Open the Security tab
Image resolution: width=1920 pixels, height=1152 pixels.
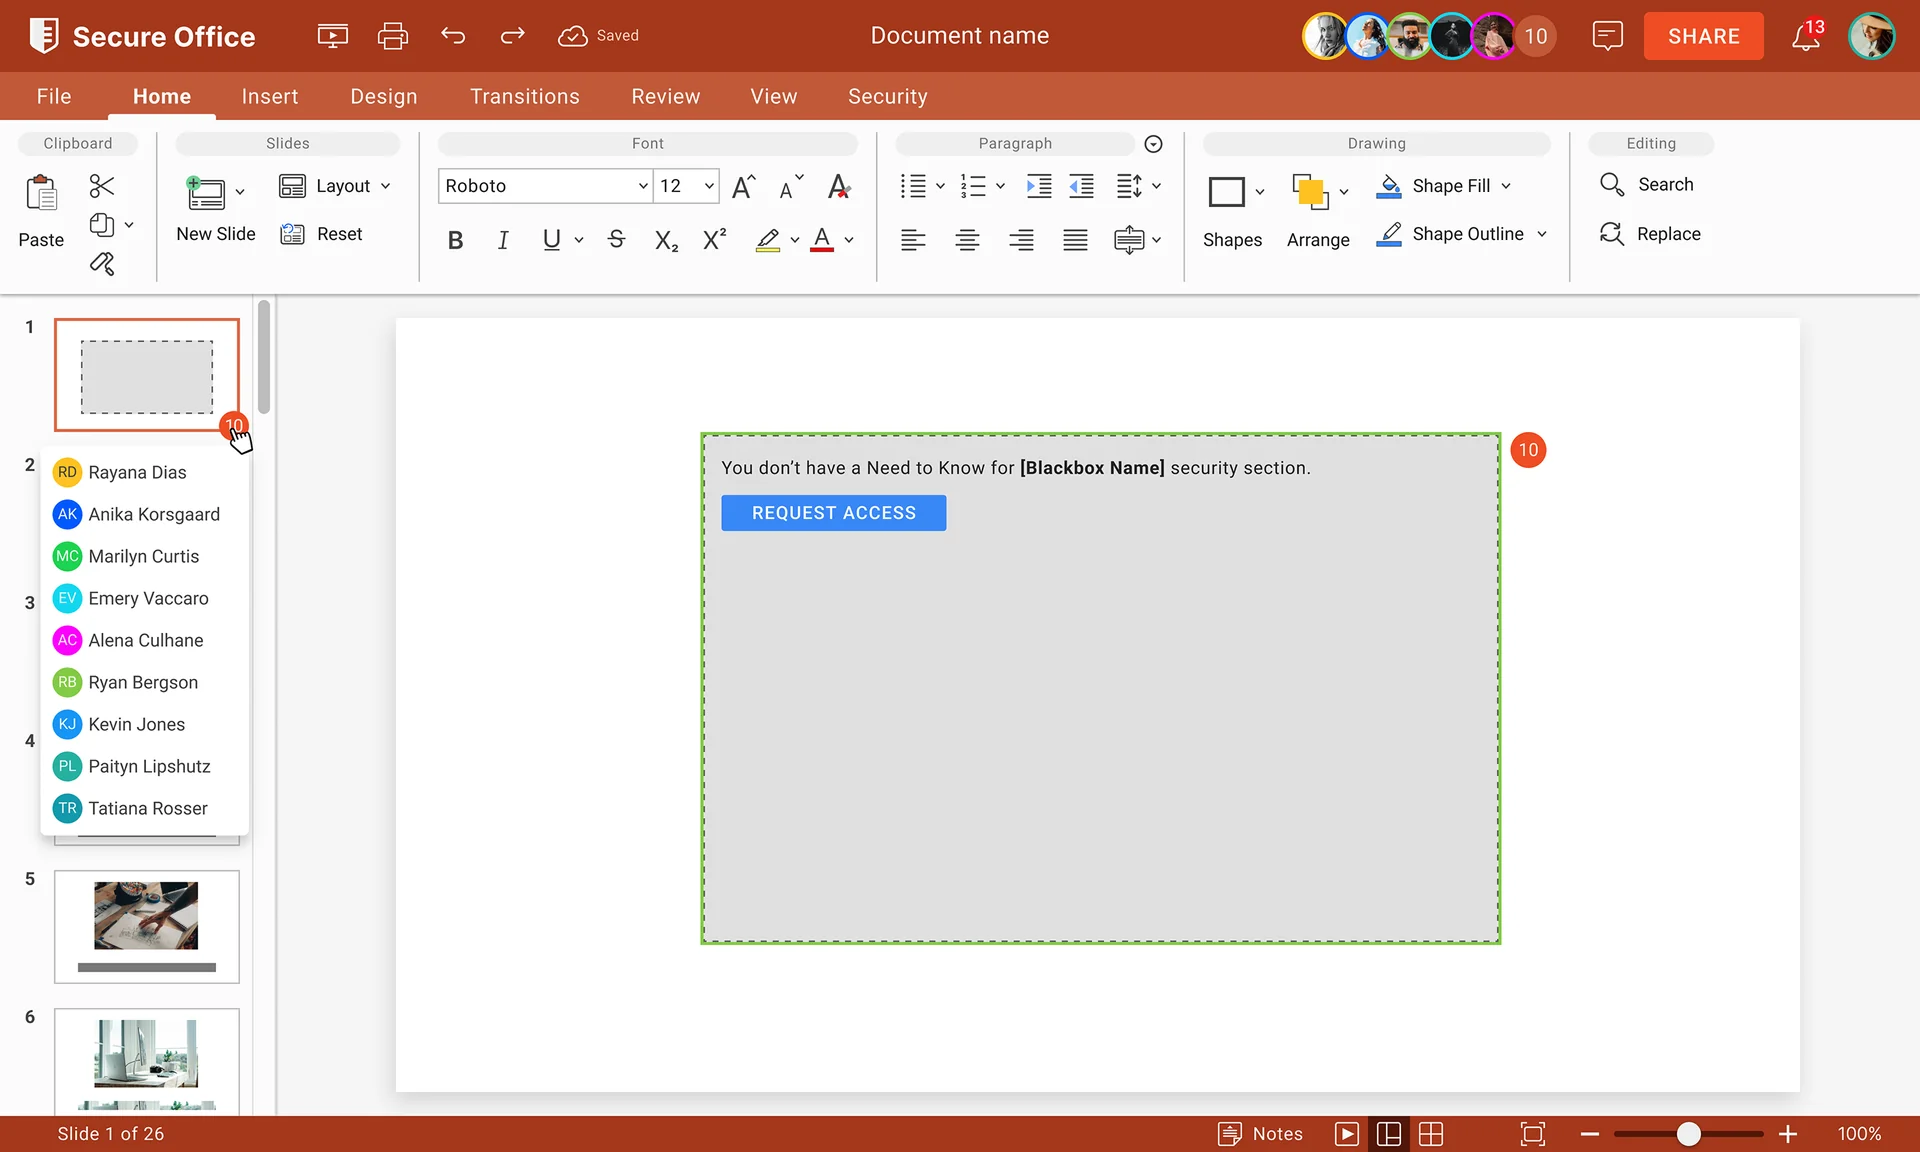coord(888,96)
